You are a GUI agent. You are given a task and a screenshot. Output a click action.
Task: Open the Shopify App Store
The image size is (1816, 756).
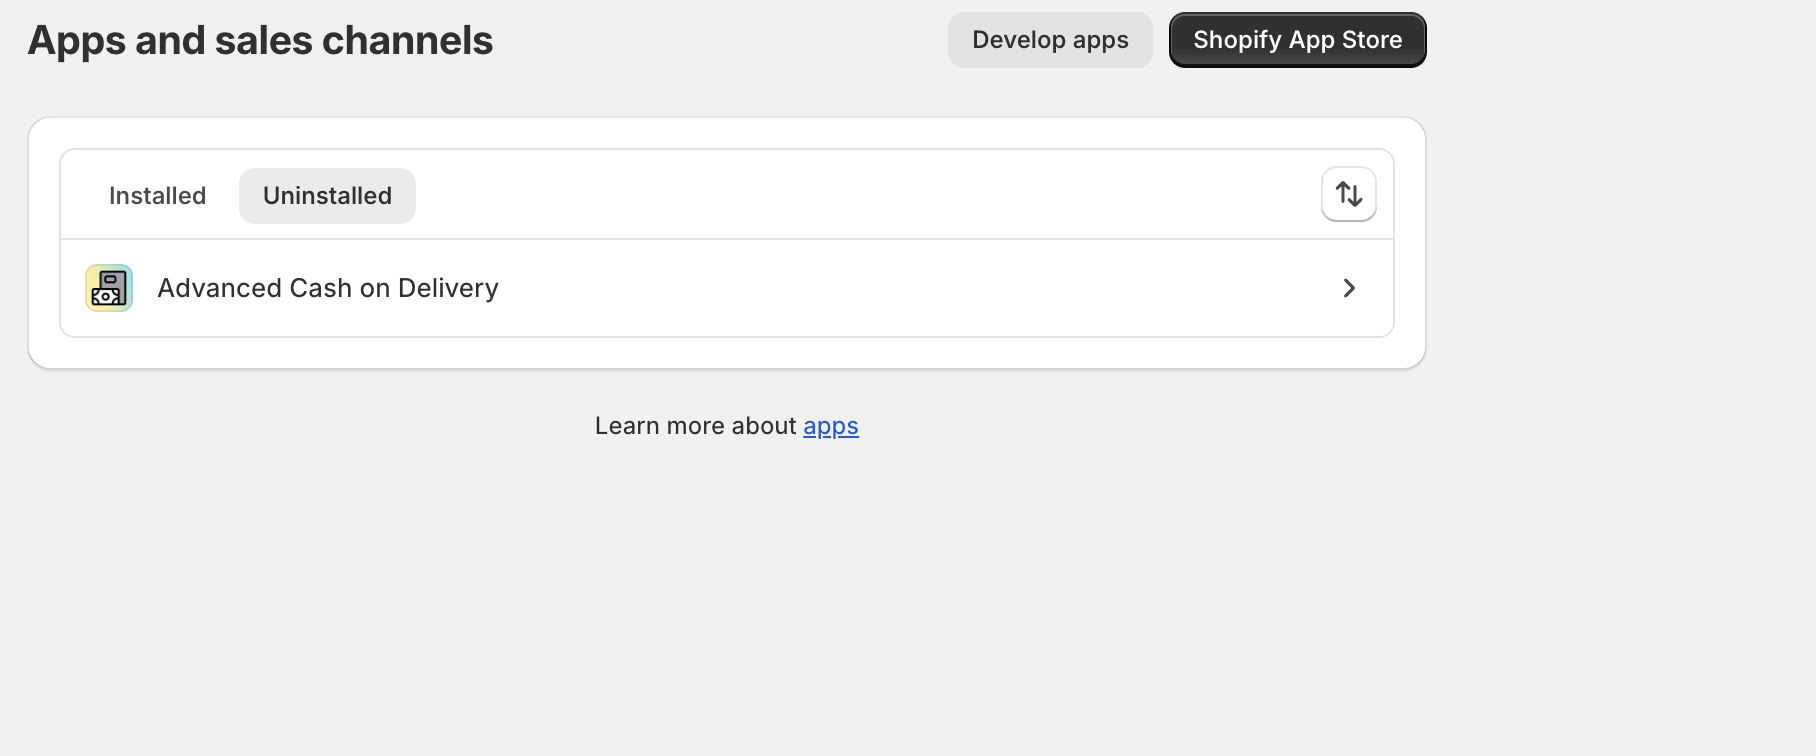[1297, 40]
